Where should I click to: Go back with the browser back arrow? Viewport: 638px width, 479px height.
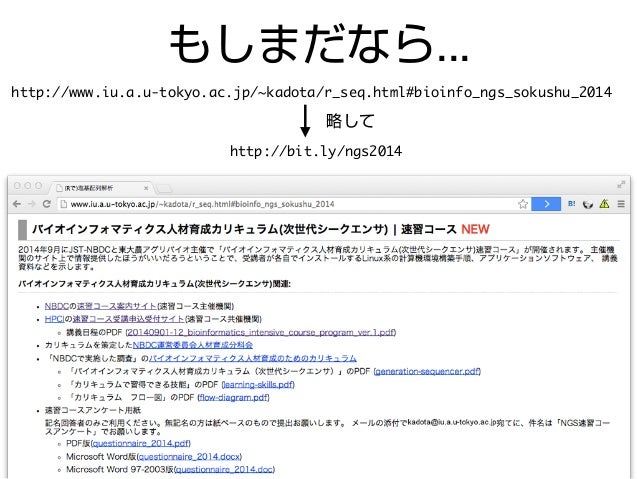pos(17,204)
